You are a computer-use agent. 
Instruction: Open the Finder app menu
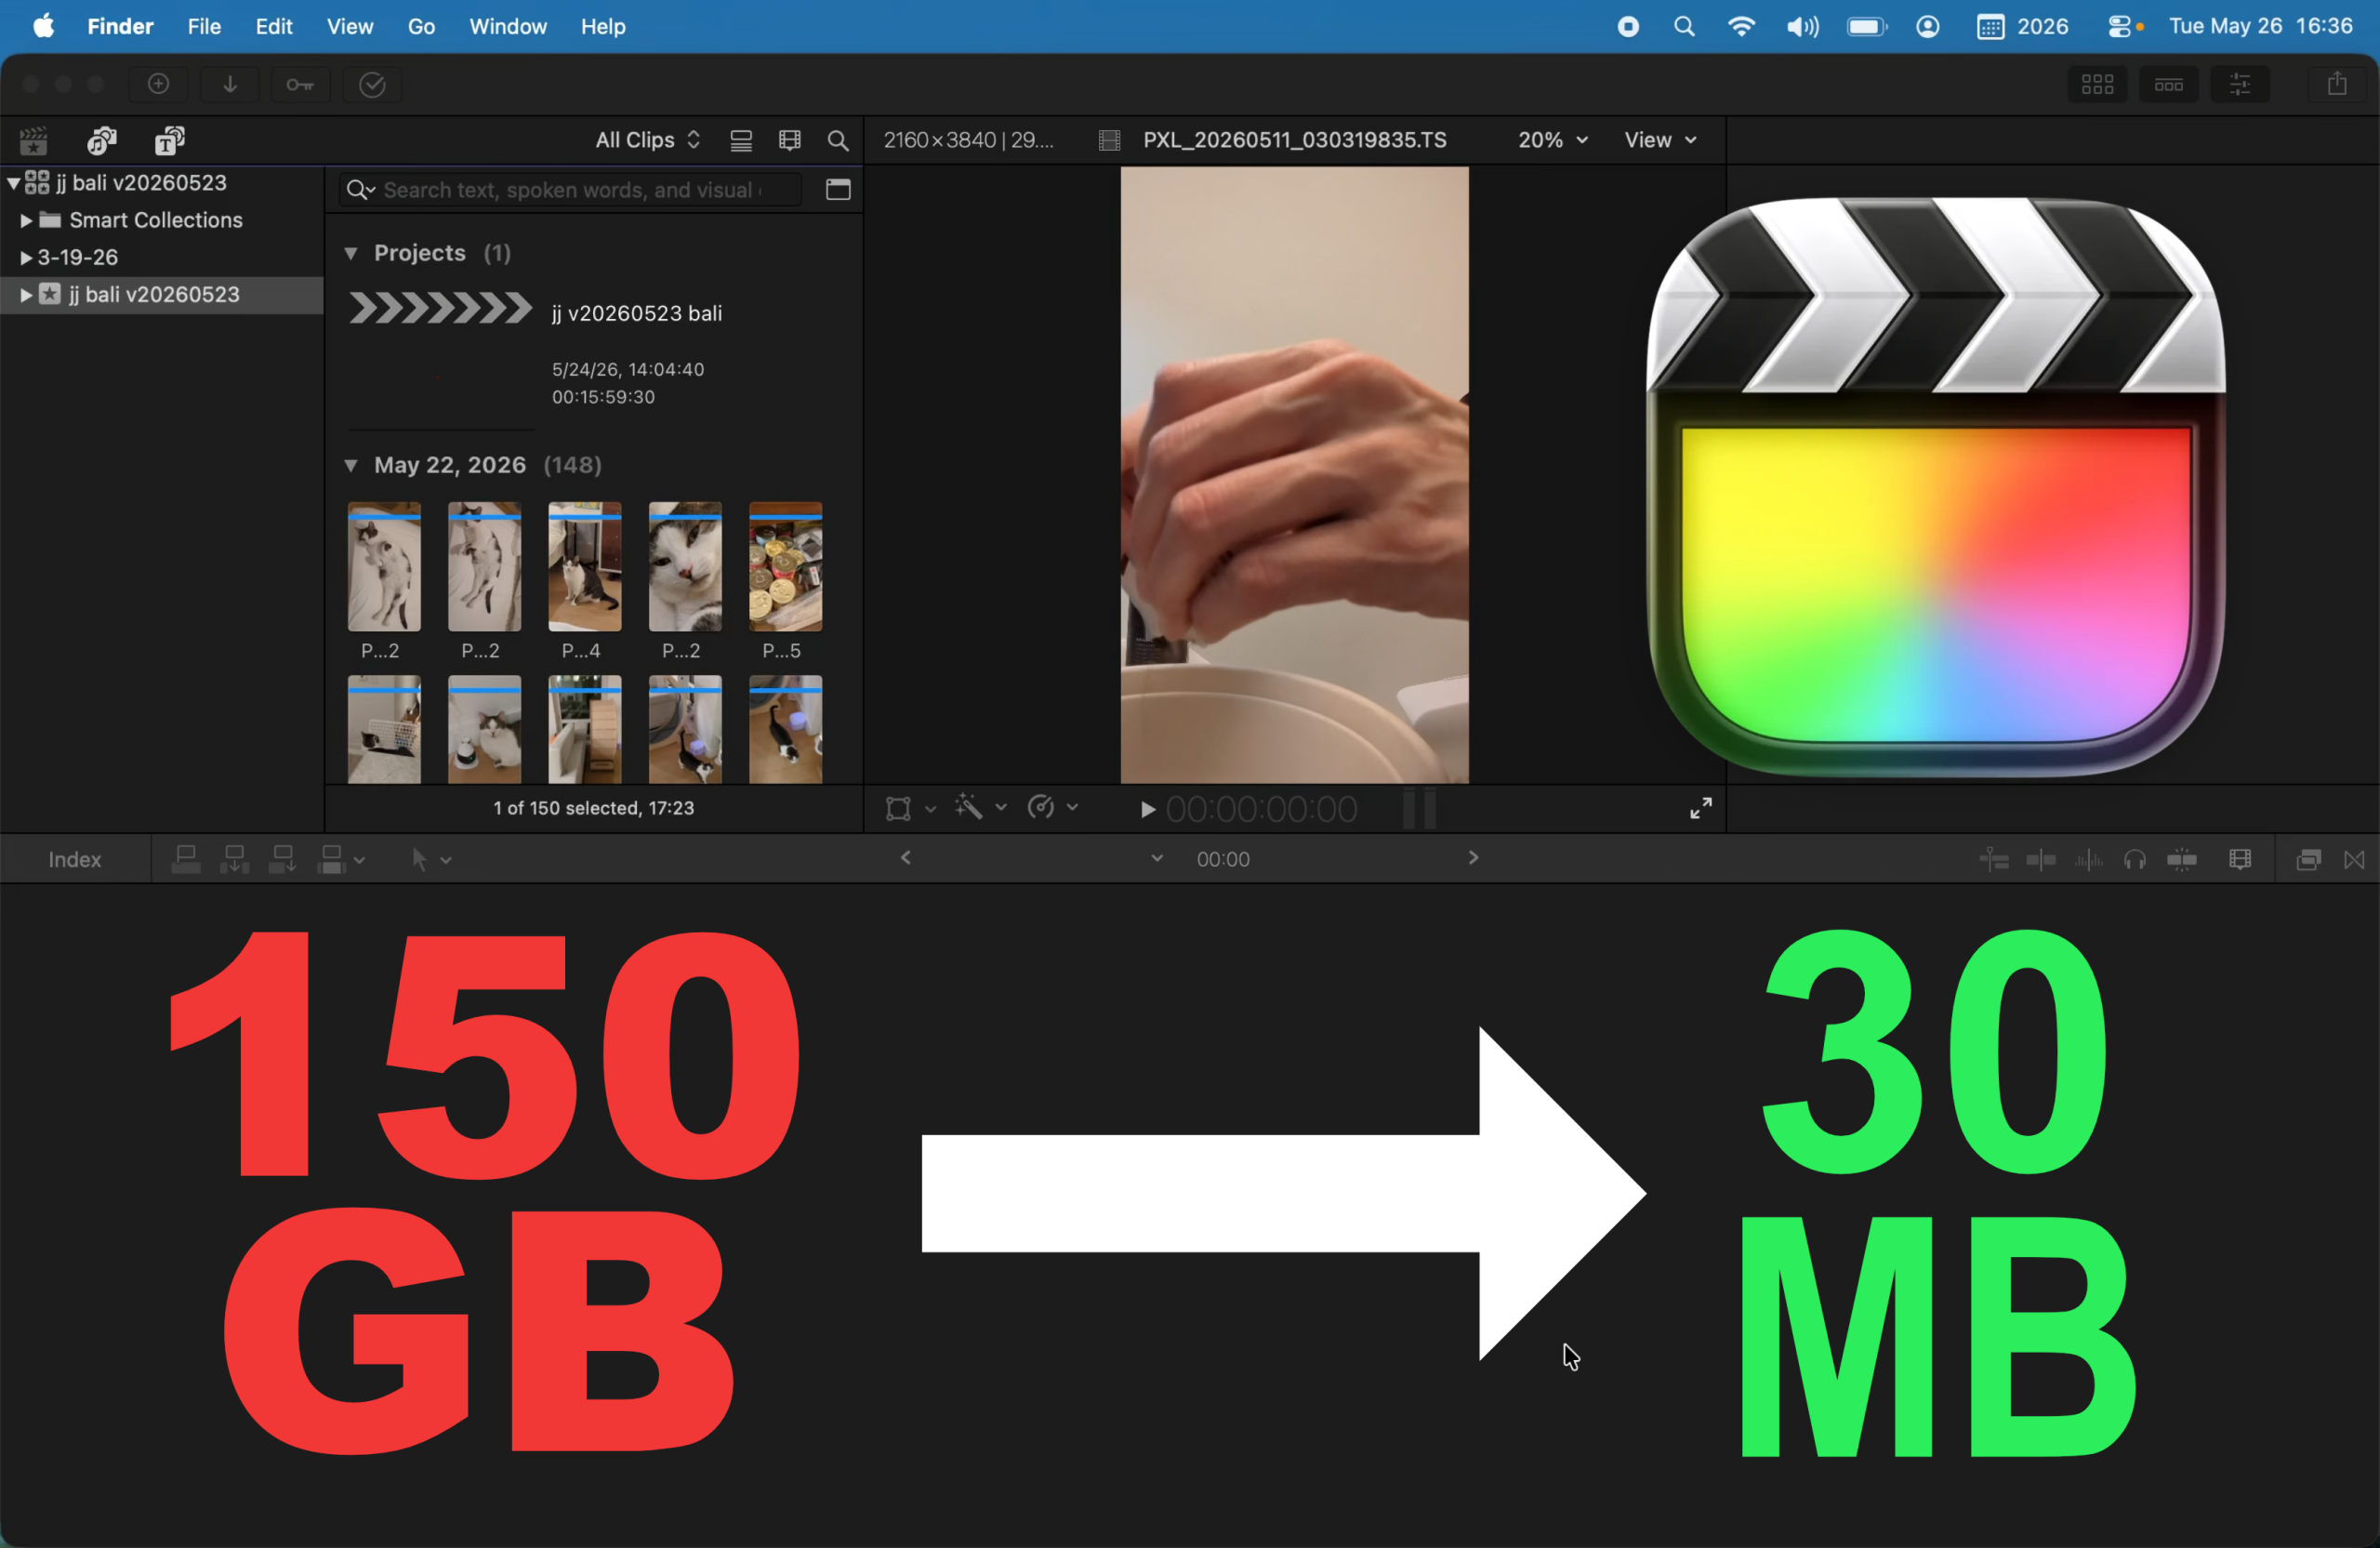[x=120, y=26]
